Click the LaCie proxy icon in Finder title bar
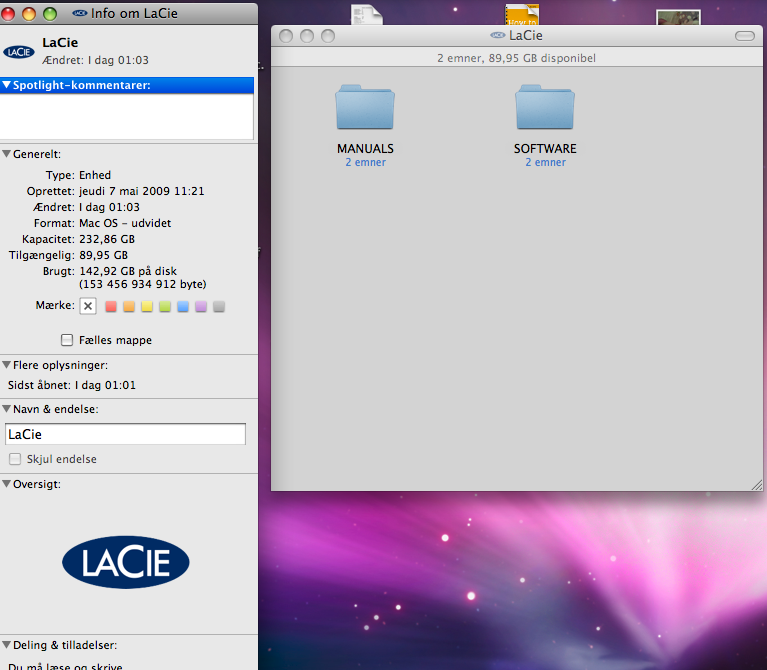 [498, 35]
